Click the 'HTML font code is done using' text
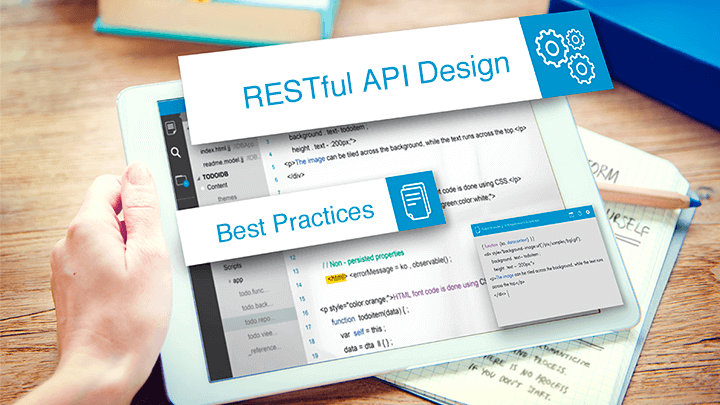Viewport: 720px width, 405px height. (x=435, y=290)
